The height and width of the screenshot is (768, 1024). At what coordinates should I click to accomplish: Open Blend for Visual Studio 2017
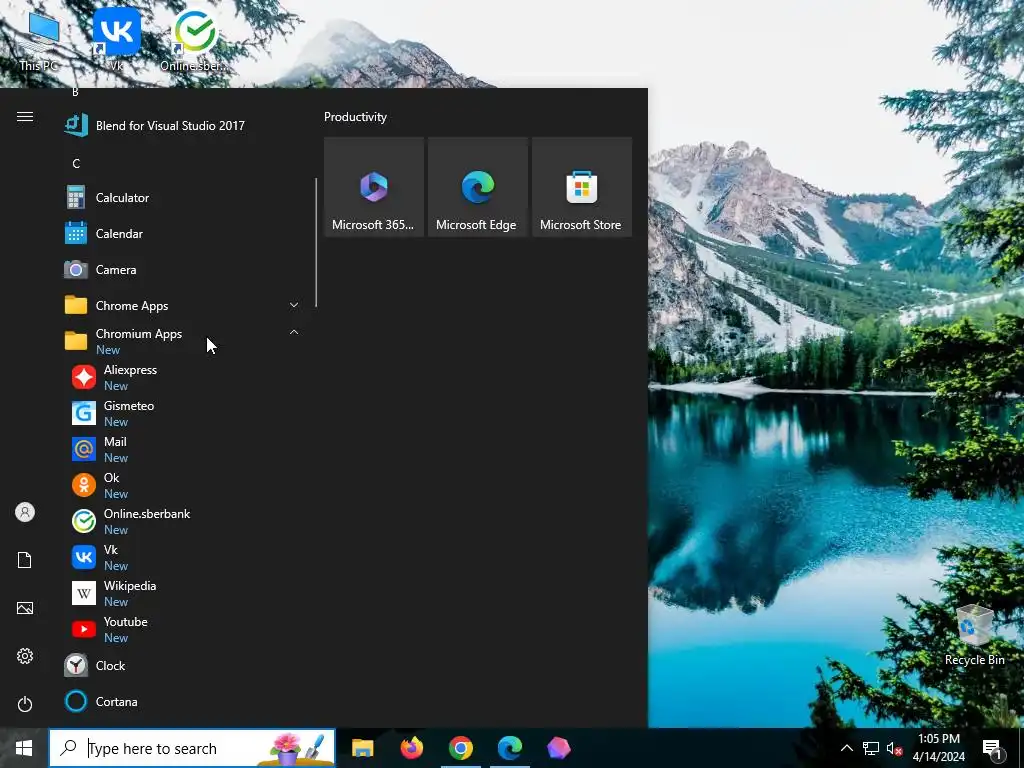point(183,125)
